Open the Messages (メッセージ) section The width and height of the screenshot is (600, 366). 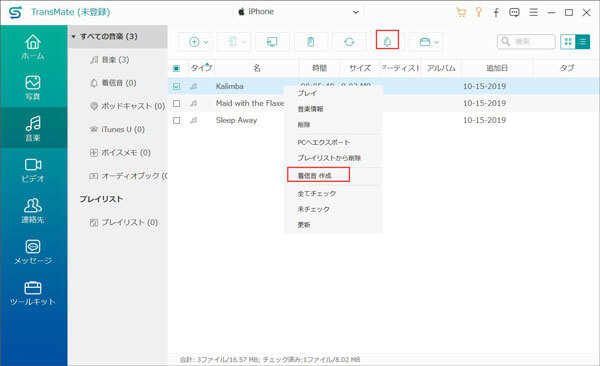[x=33, y=252]
